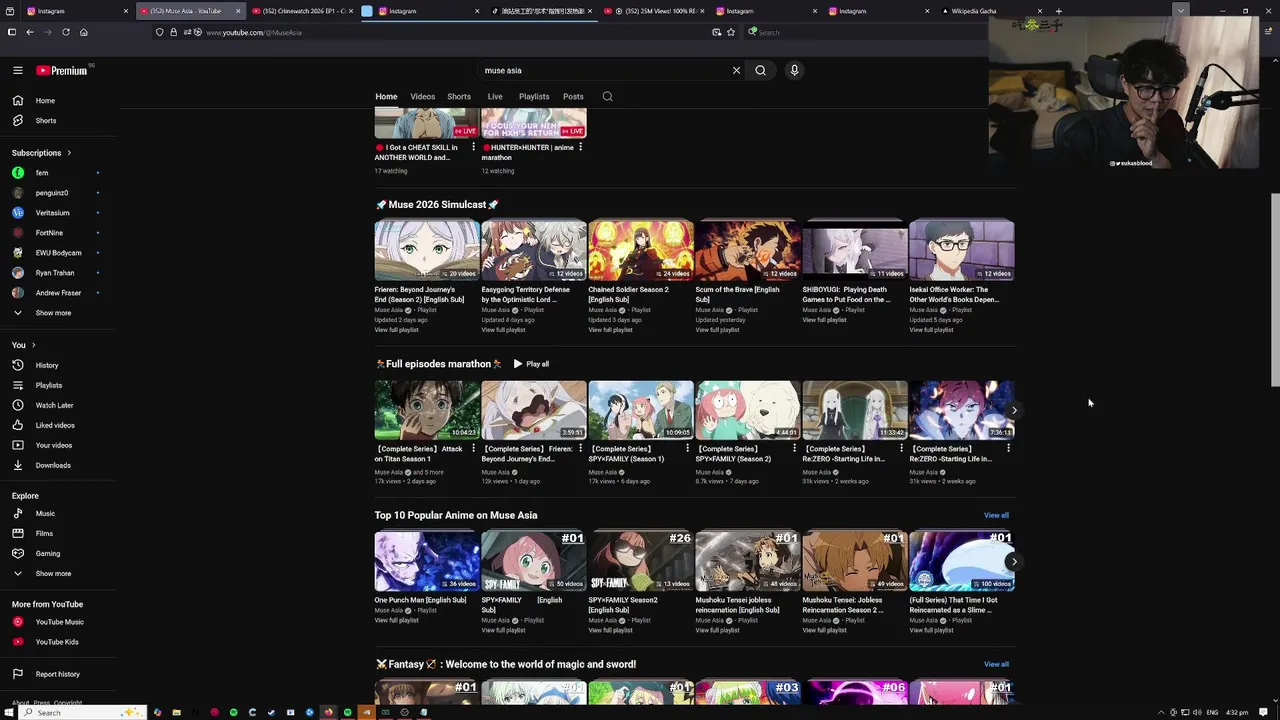Open the YouTube hamburger guide menu
Image resolution: width=1280 pixels, height=720 pixels.
tap(18, 70)
